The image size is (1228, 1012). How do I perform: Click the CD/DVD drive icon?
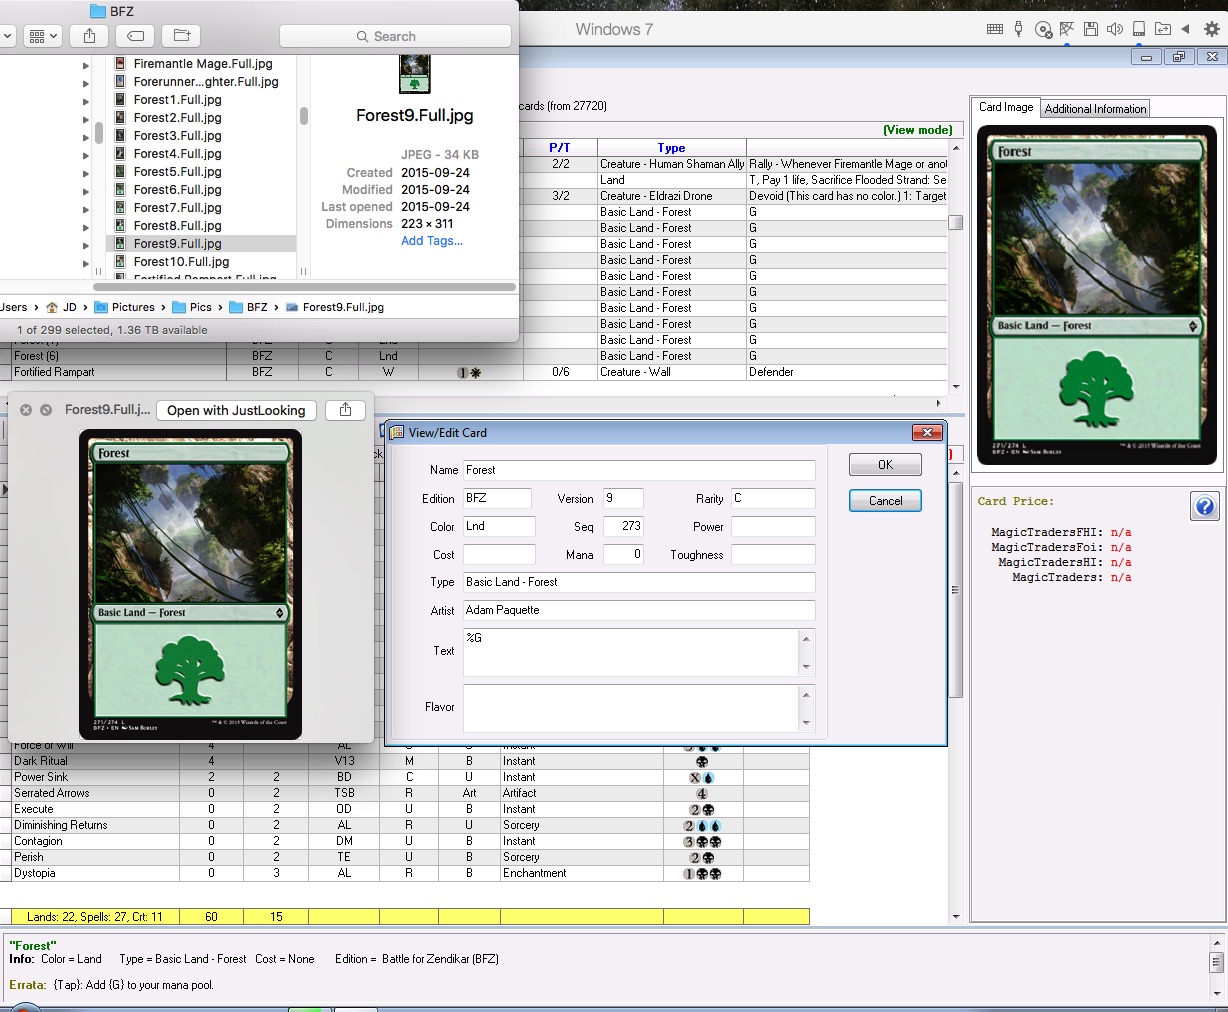(x=1043, y=29)
